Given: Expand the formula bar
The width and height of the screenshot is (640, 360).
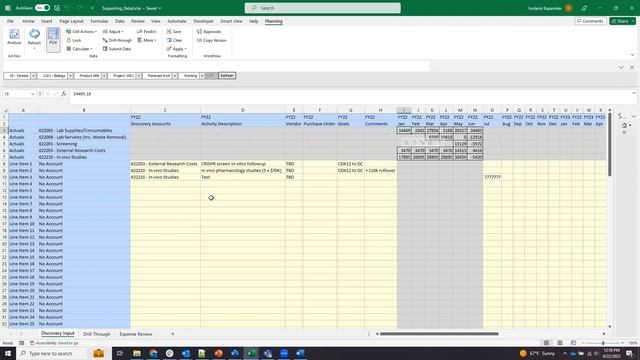Looking at the screenshot, I should [x=633, y=93].
